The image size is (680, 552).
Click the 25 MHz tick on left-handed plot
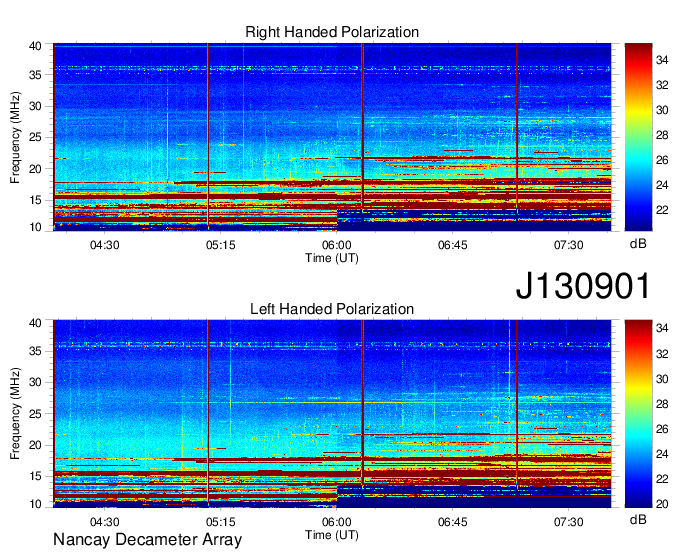point(36,414)
